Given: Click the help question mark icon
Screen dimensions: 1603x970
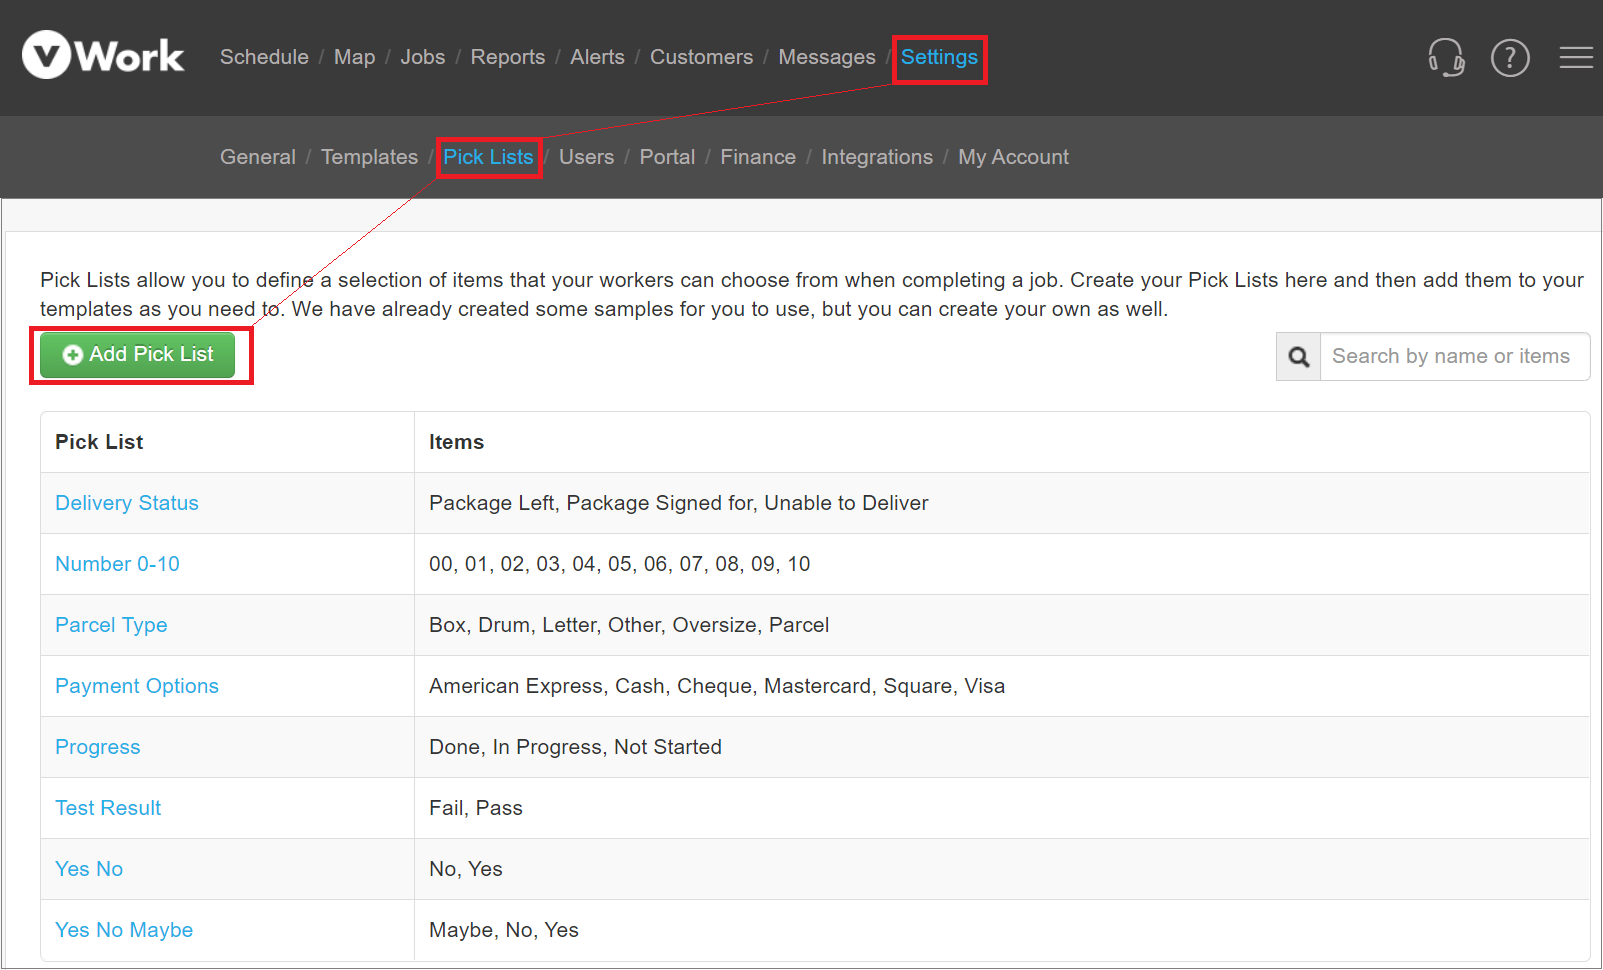Looking at the screenshot, I should pyautogui.click(x=1510, y=58).
